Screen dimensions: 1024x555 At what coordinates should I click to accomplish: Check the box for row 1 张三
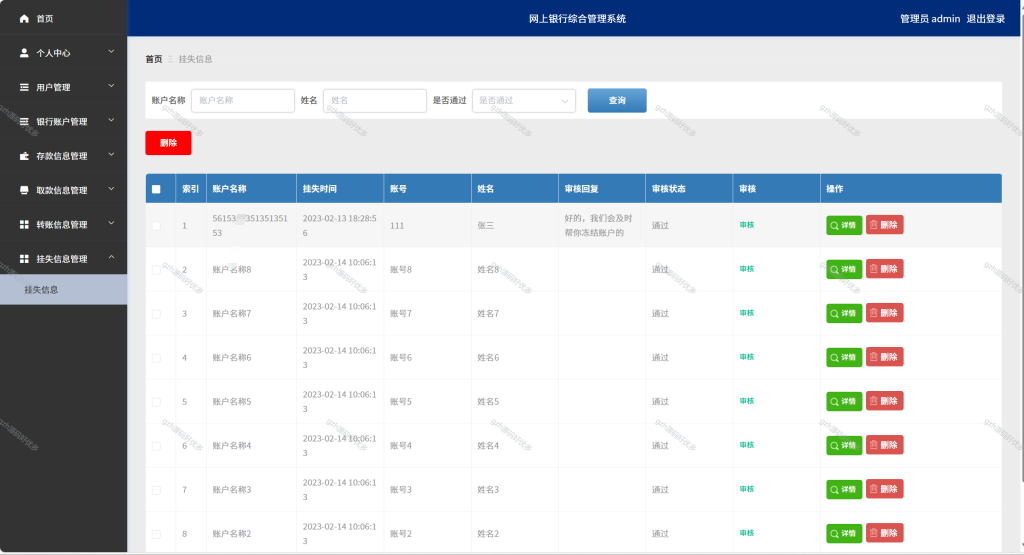156,226
